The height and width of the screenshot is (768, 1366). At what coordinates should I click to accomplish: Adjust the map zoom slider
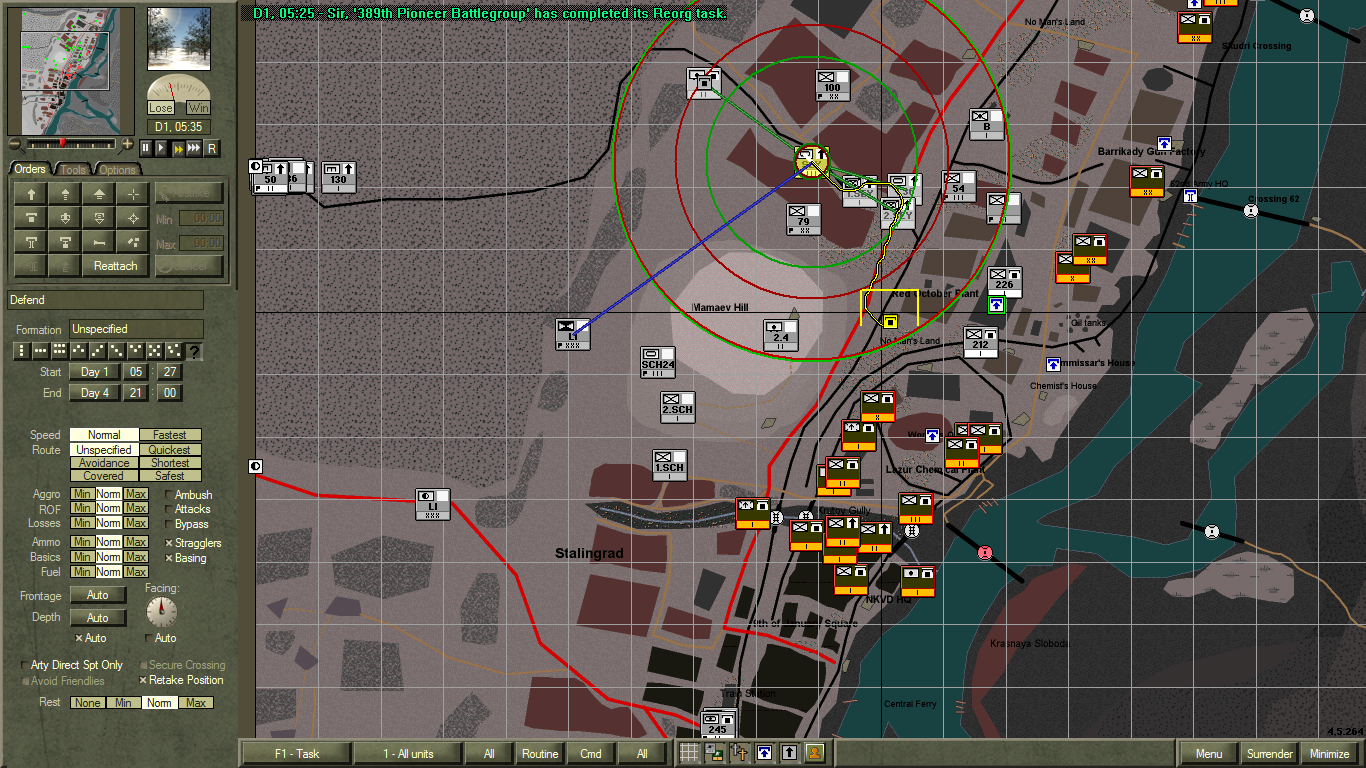pos(71,144)
